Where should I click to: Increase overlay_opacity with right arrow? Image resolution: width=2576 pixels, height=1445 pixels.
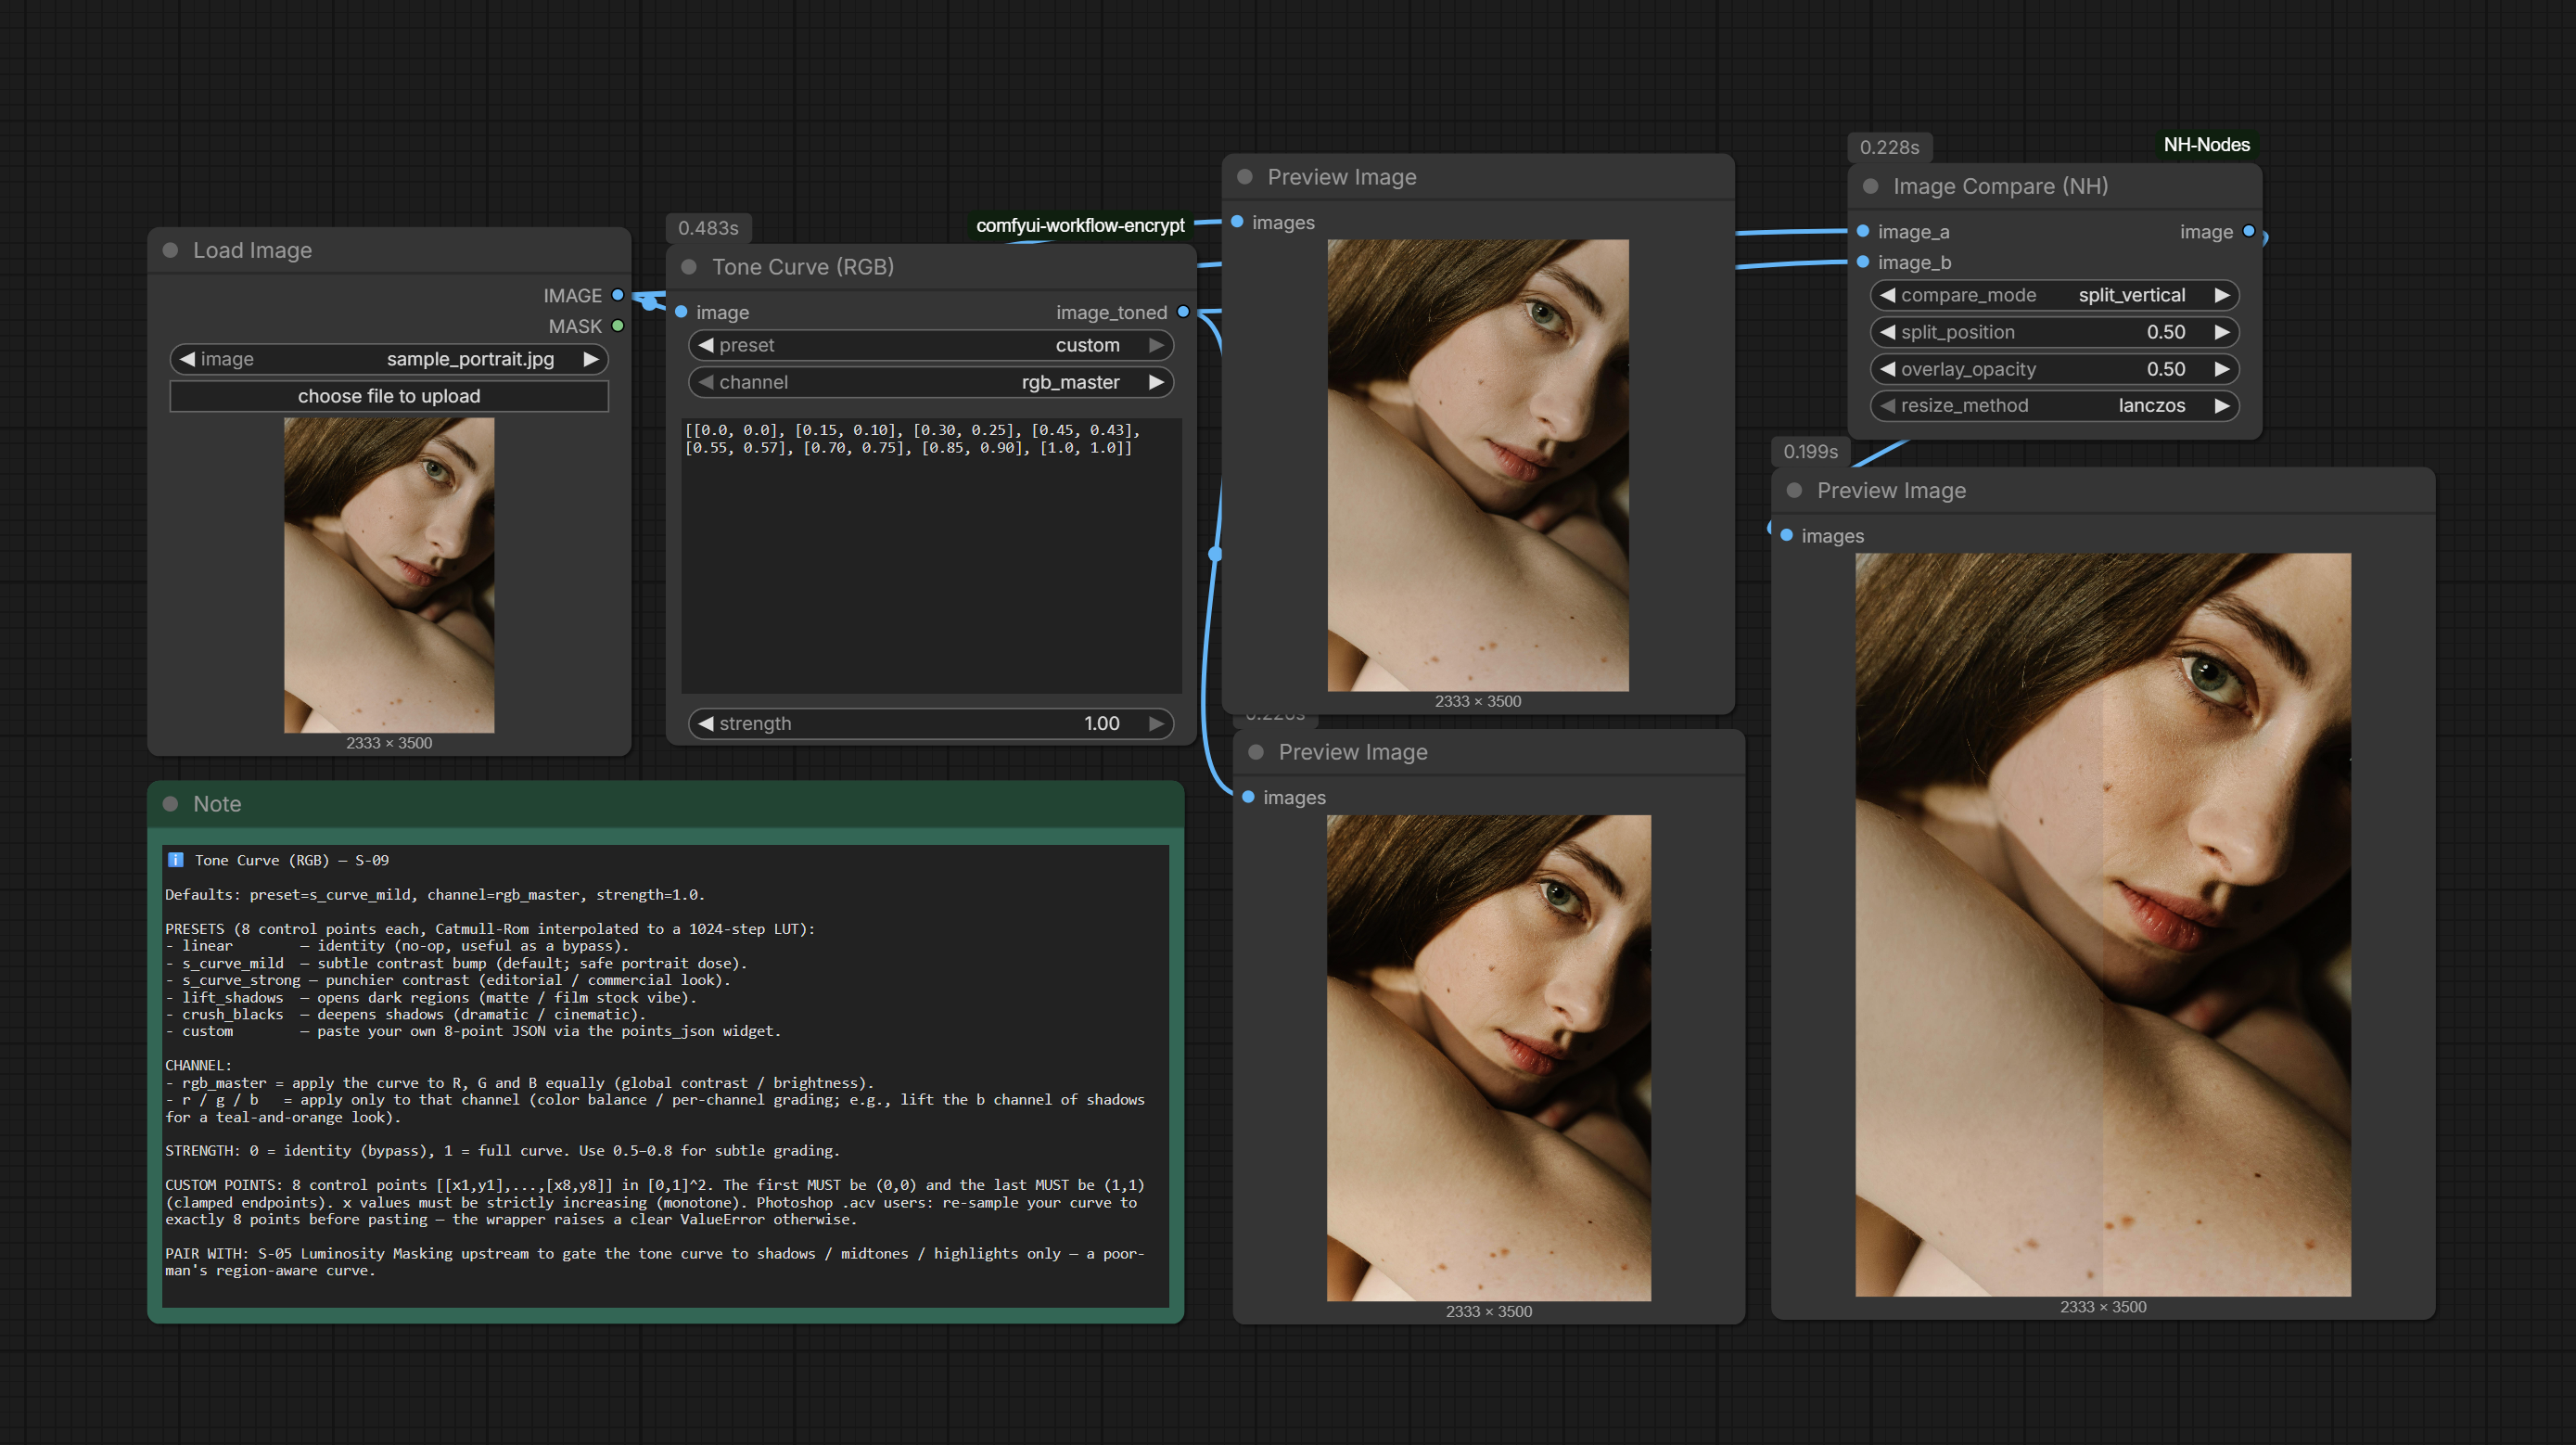click(2221, 369)
